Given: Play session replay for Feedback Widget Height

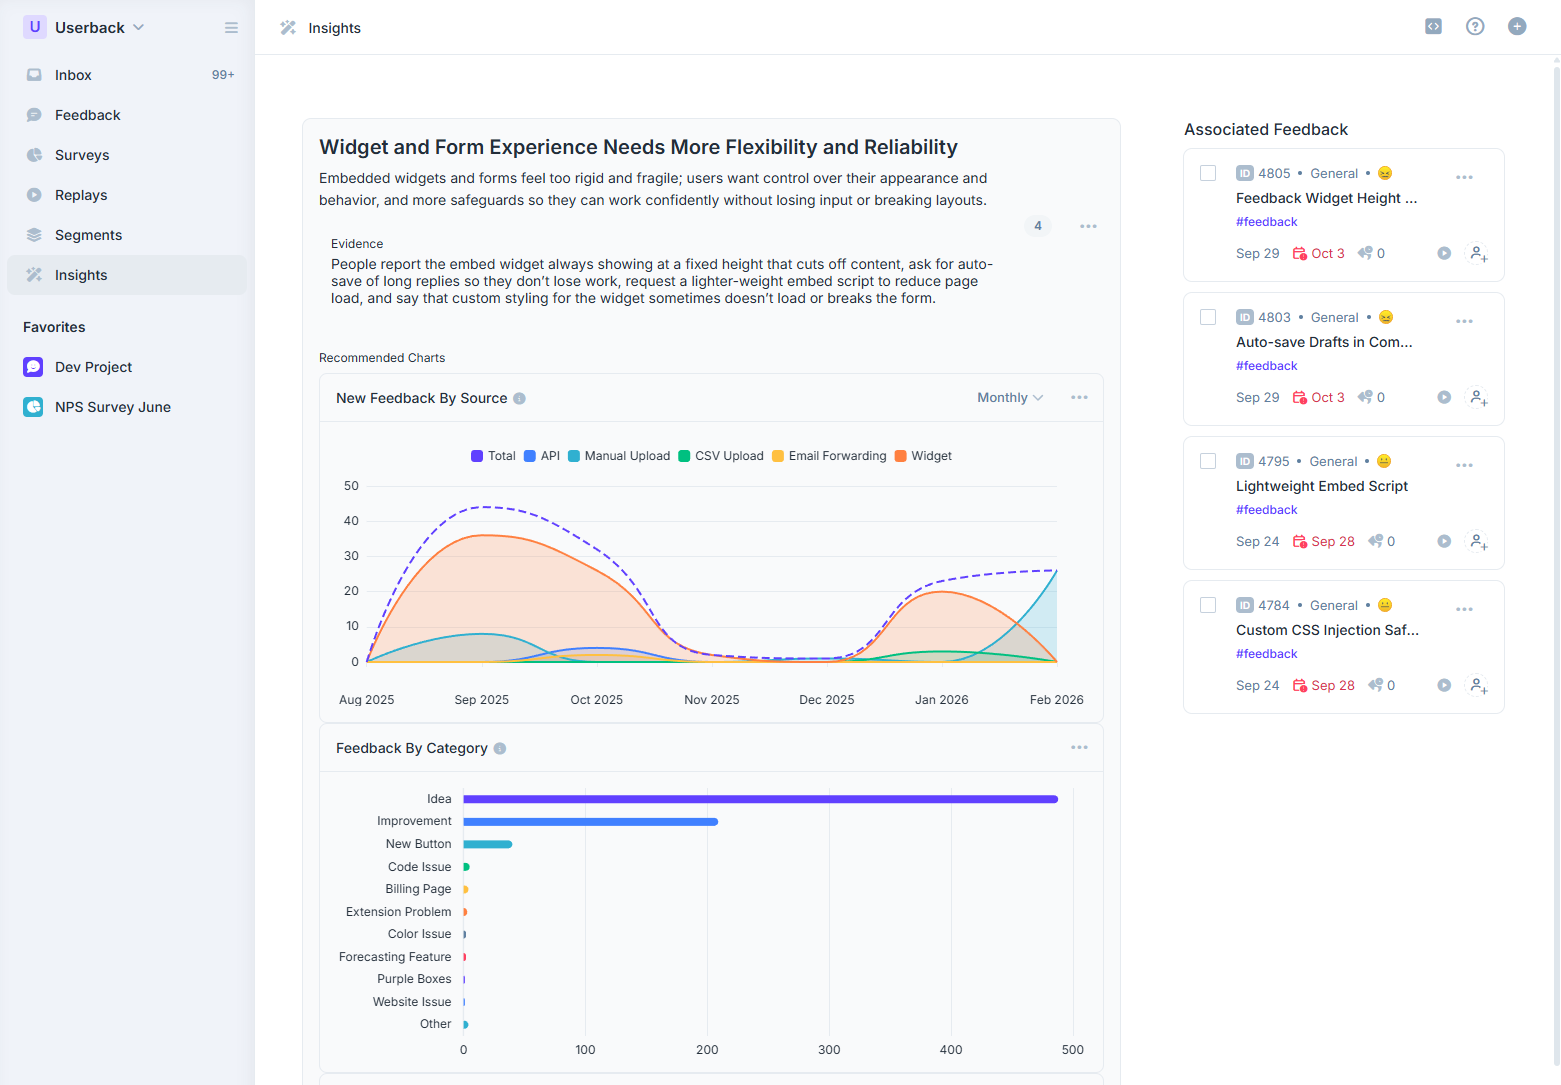Looking at the screenshot, I should (x=1444, y=253).
